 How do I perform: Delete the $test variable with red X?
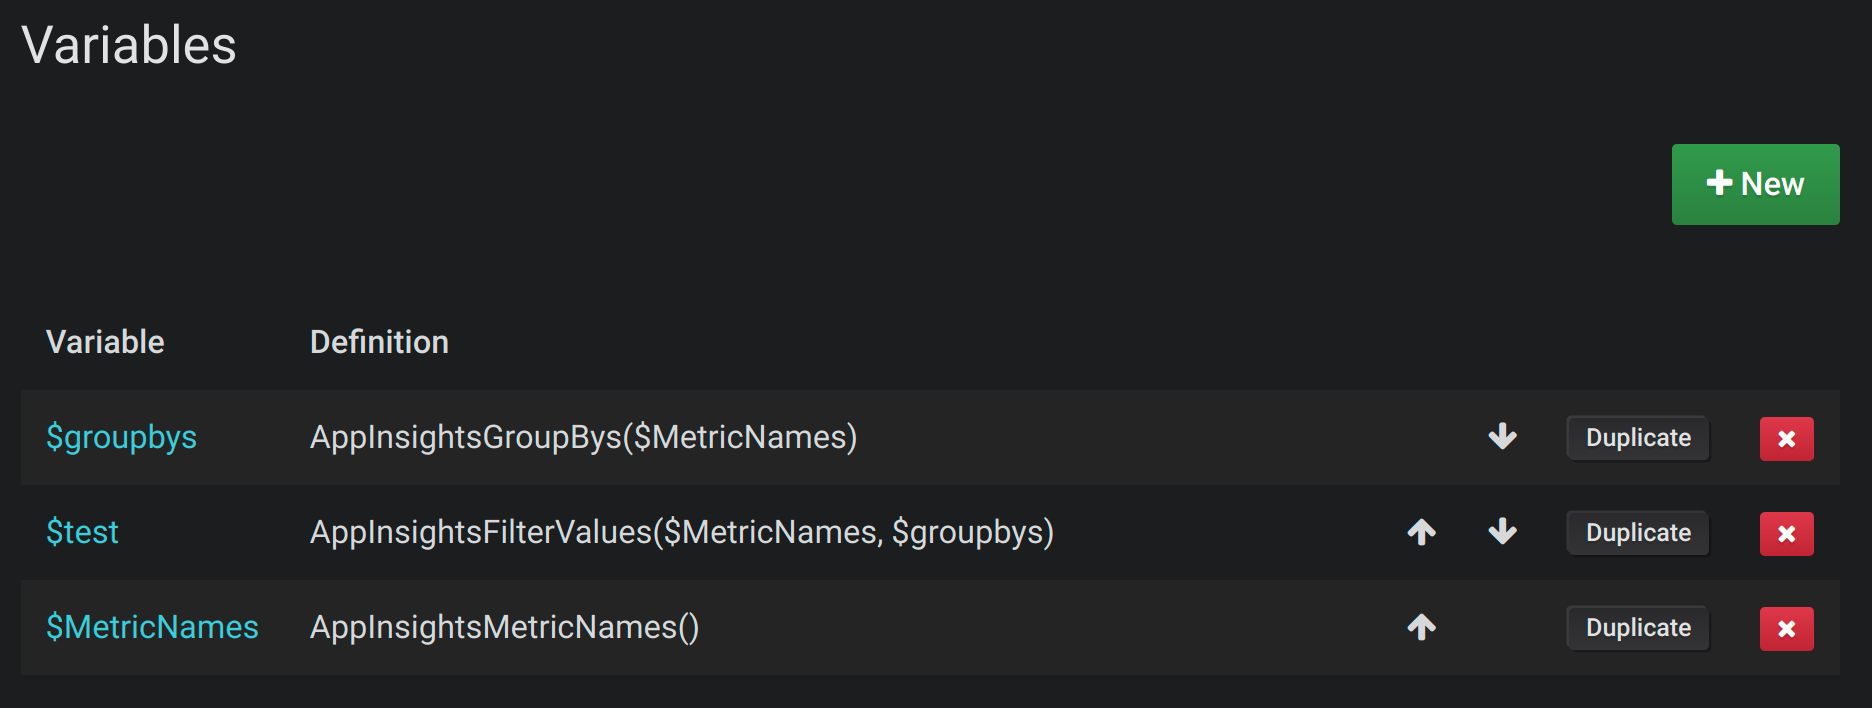[1786, 533]
